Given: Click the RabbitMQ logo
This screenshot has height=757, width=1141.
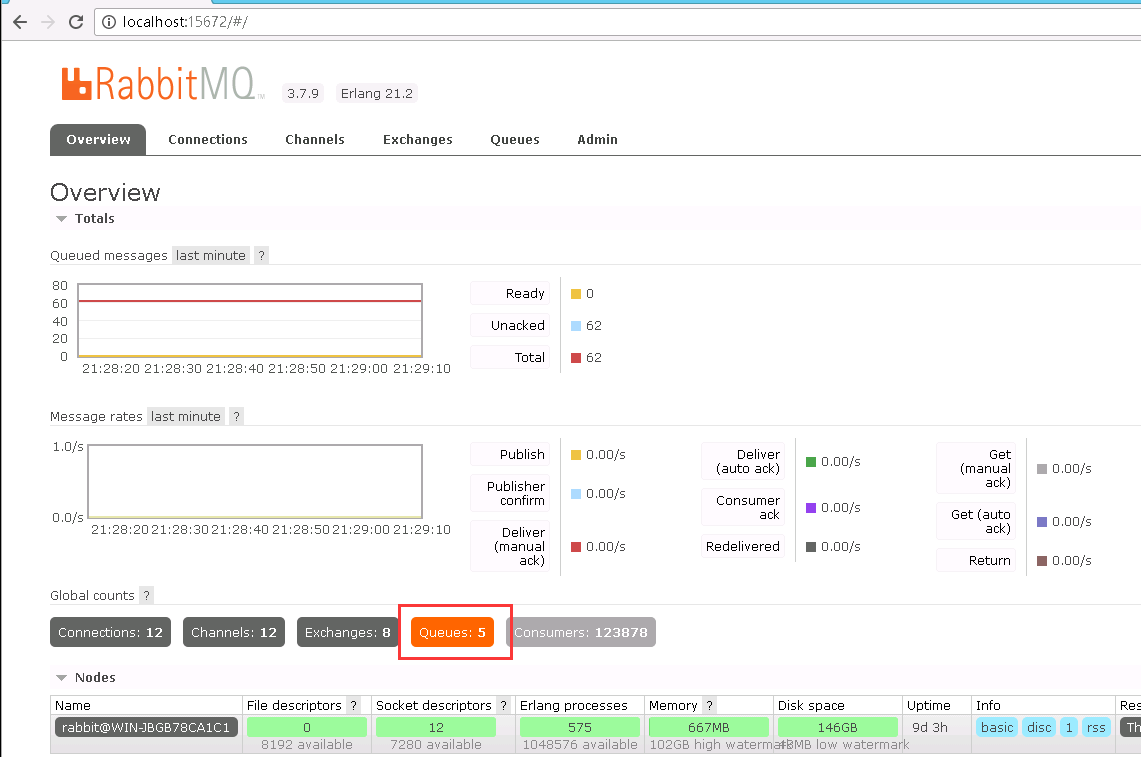Looking at the screenshot, I should click(160, 85).
